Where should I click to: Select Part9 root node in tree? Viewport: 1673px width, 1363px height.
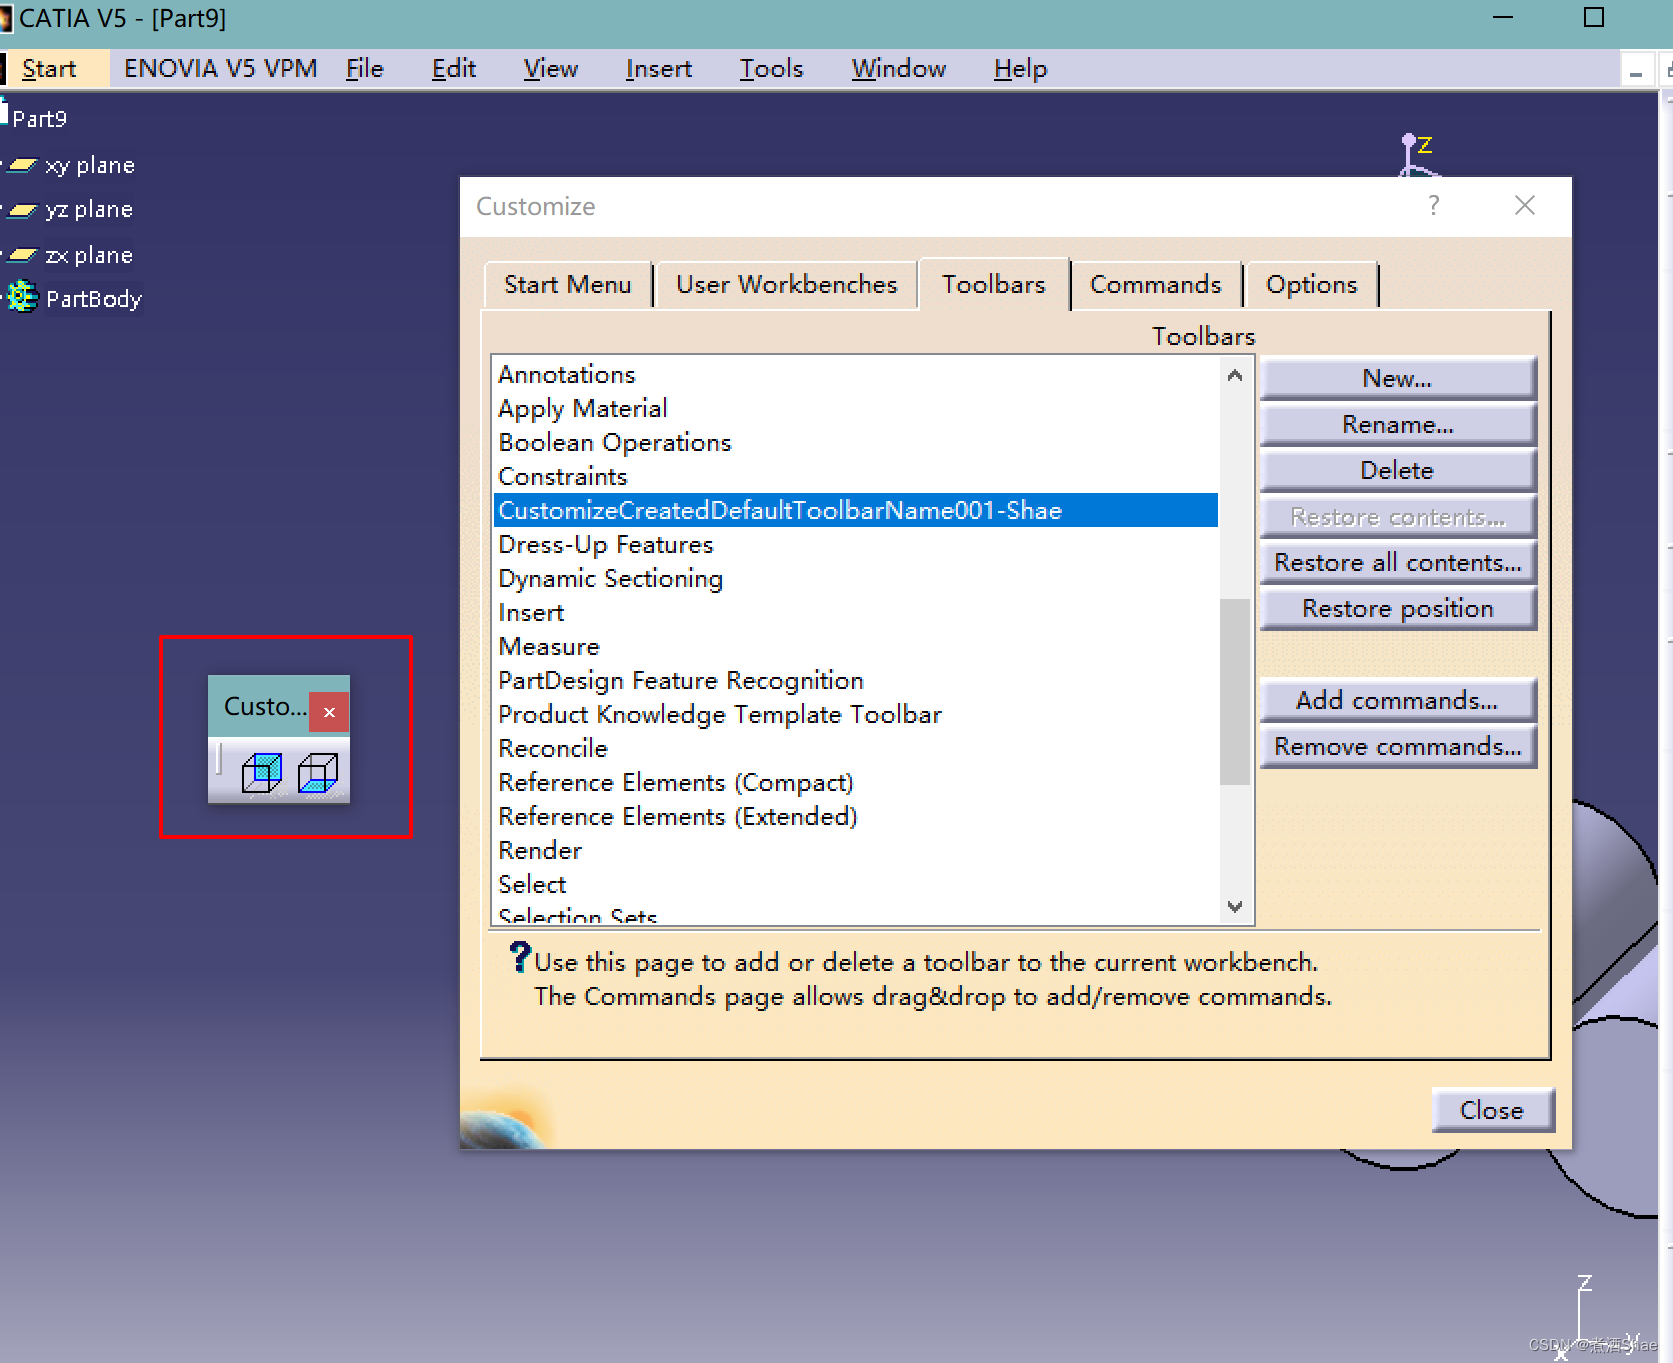point(39,119)
